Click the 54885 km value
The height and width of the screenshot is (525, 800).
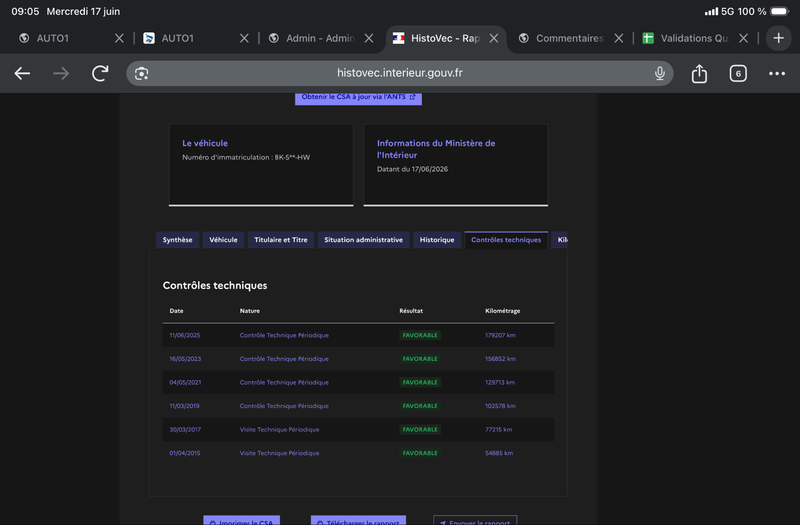pyautogui.click(x=499, y=453)
